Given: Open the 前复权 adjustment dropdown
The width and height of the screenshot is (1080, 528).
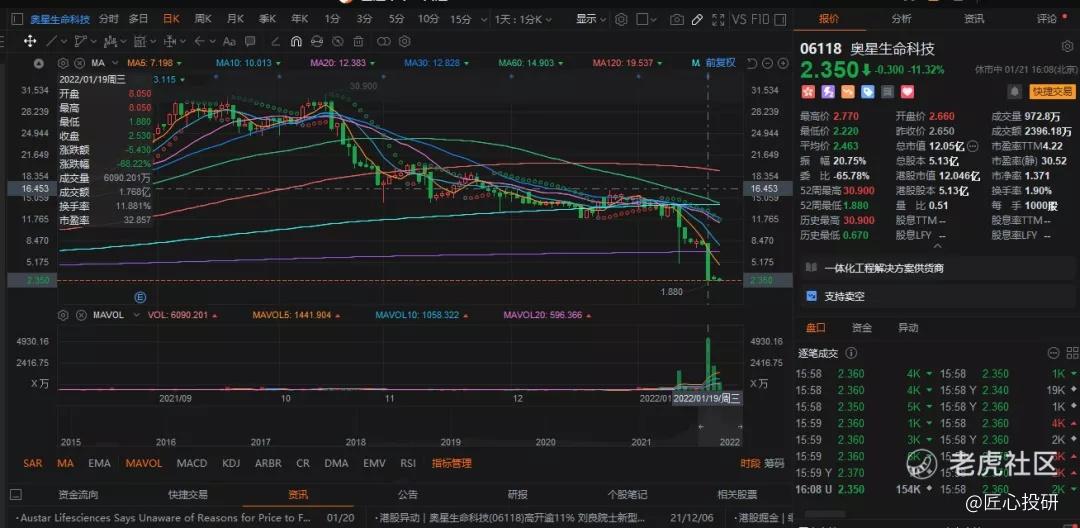Looking at the screenshot, I should 720,63.
